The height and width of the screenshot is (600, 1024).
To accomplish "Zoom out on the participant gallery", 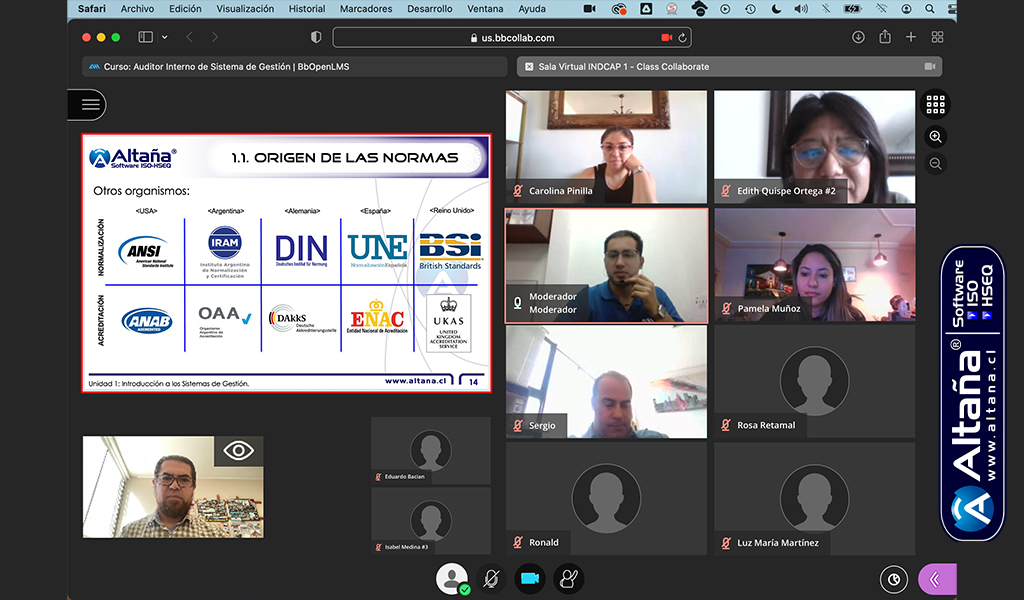I will (x=935, y=164).
